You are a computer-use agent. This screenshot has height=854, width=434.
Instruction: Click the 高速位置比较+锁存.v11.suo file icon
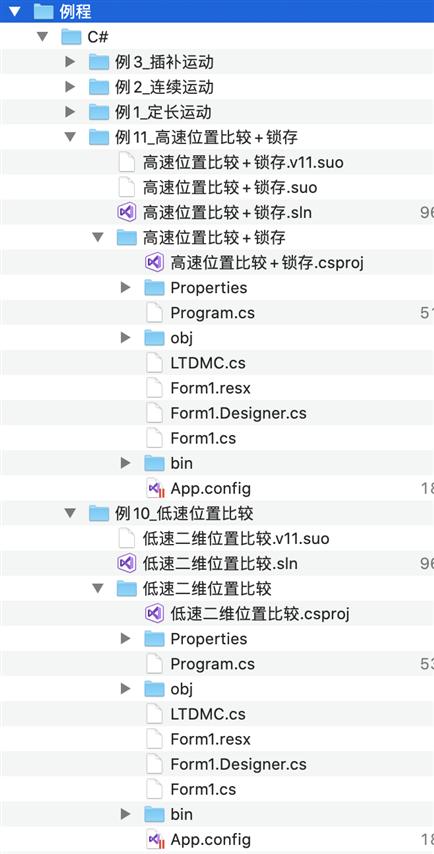[126, 162]
